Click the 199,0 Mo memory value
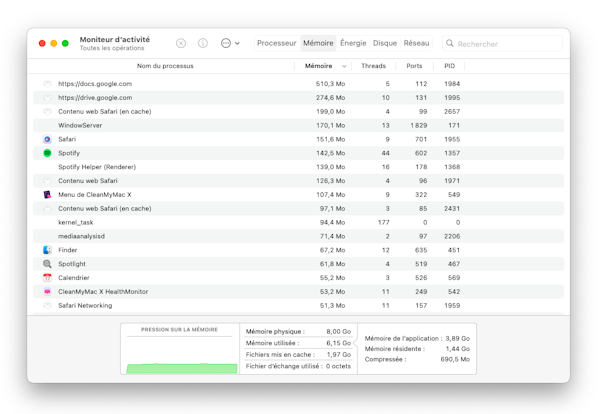 point(330,112)
